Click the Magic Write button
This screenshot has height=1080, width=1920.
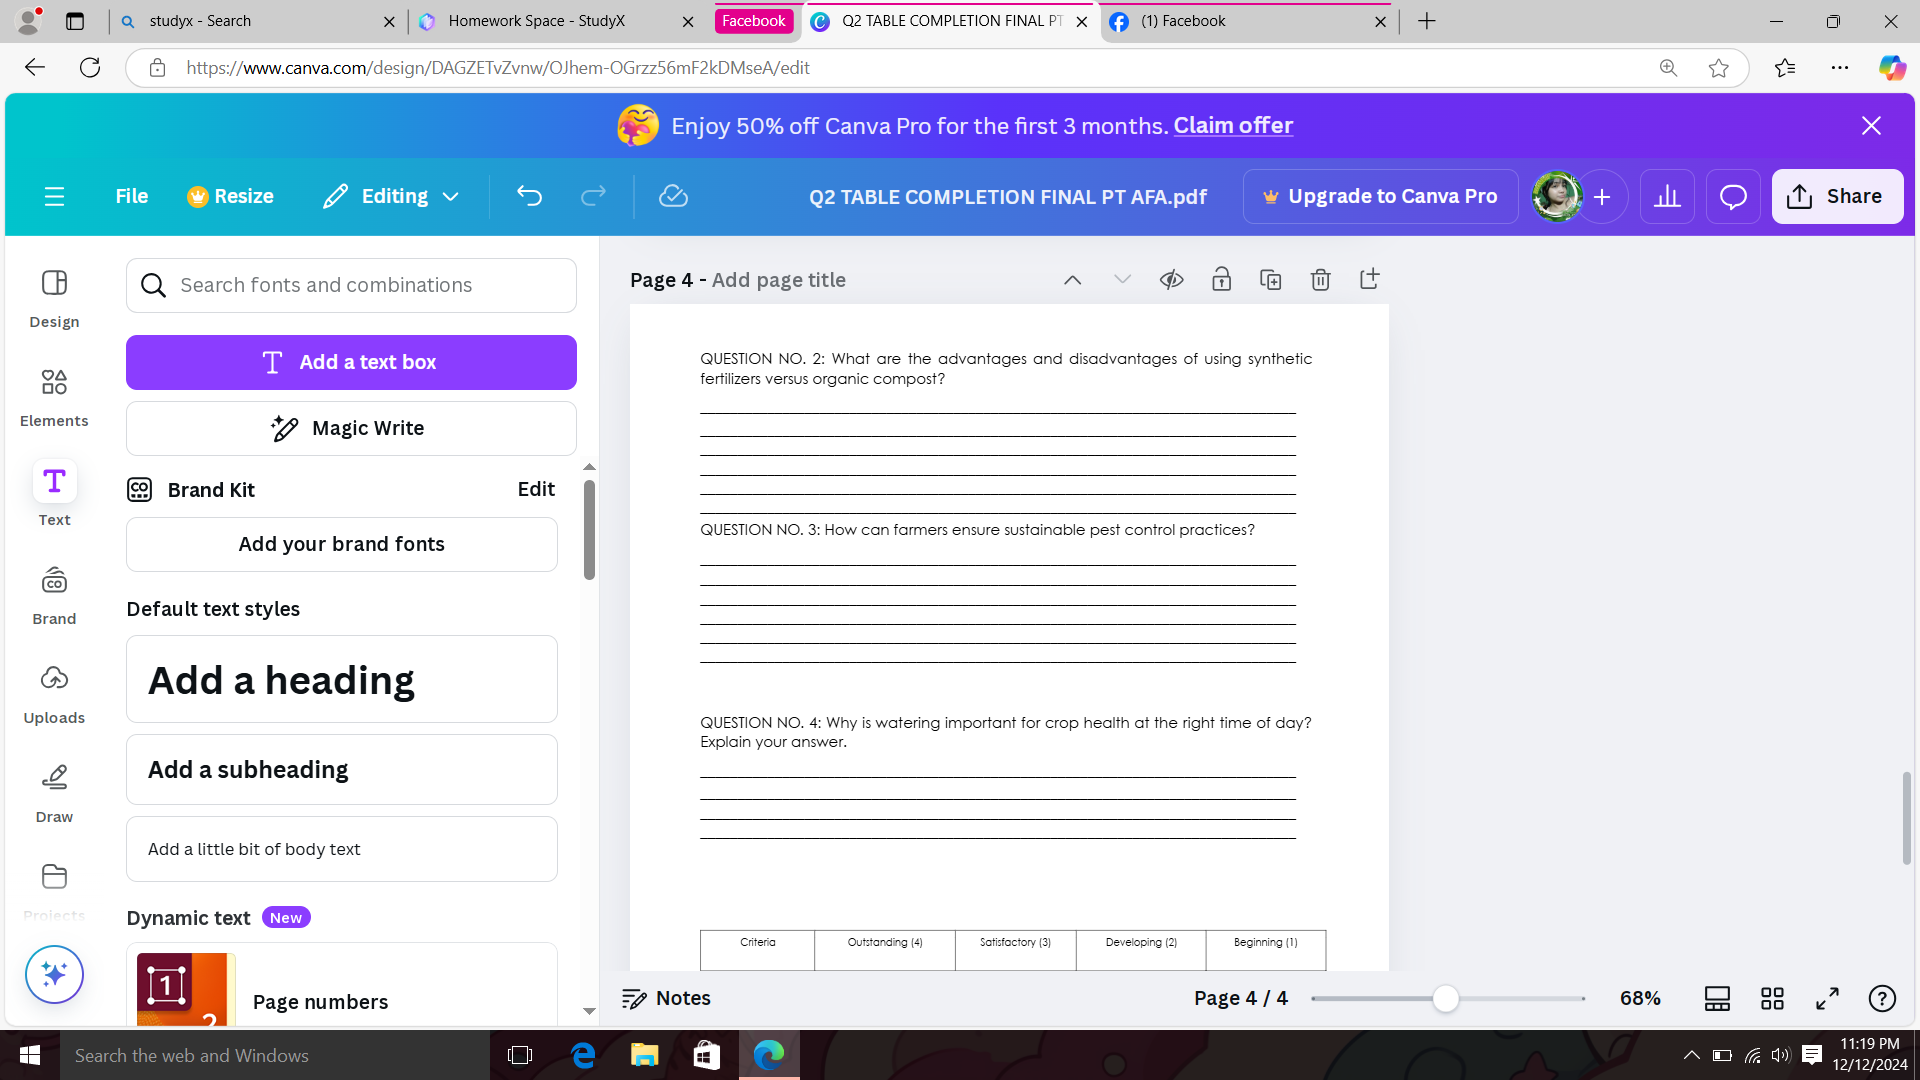click(x=351, y=428)
